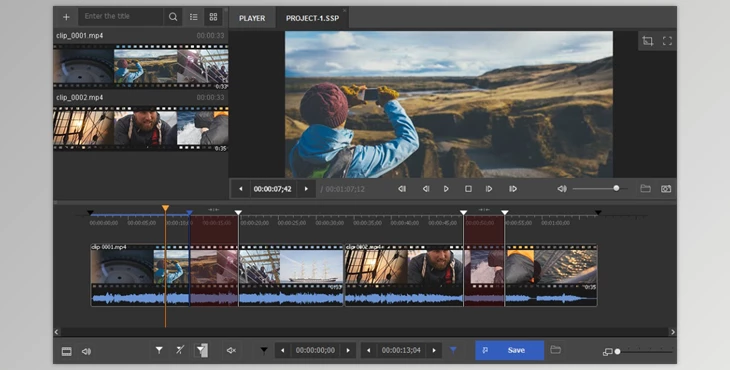The width and height of the screenshot is (730, 370).
Task: Increase player timecode with right arrow
Action: (x=306, y=189)
